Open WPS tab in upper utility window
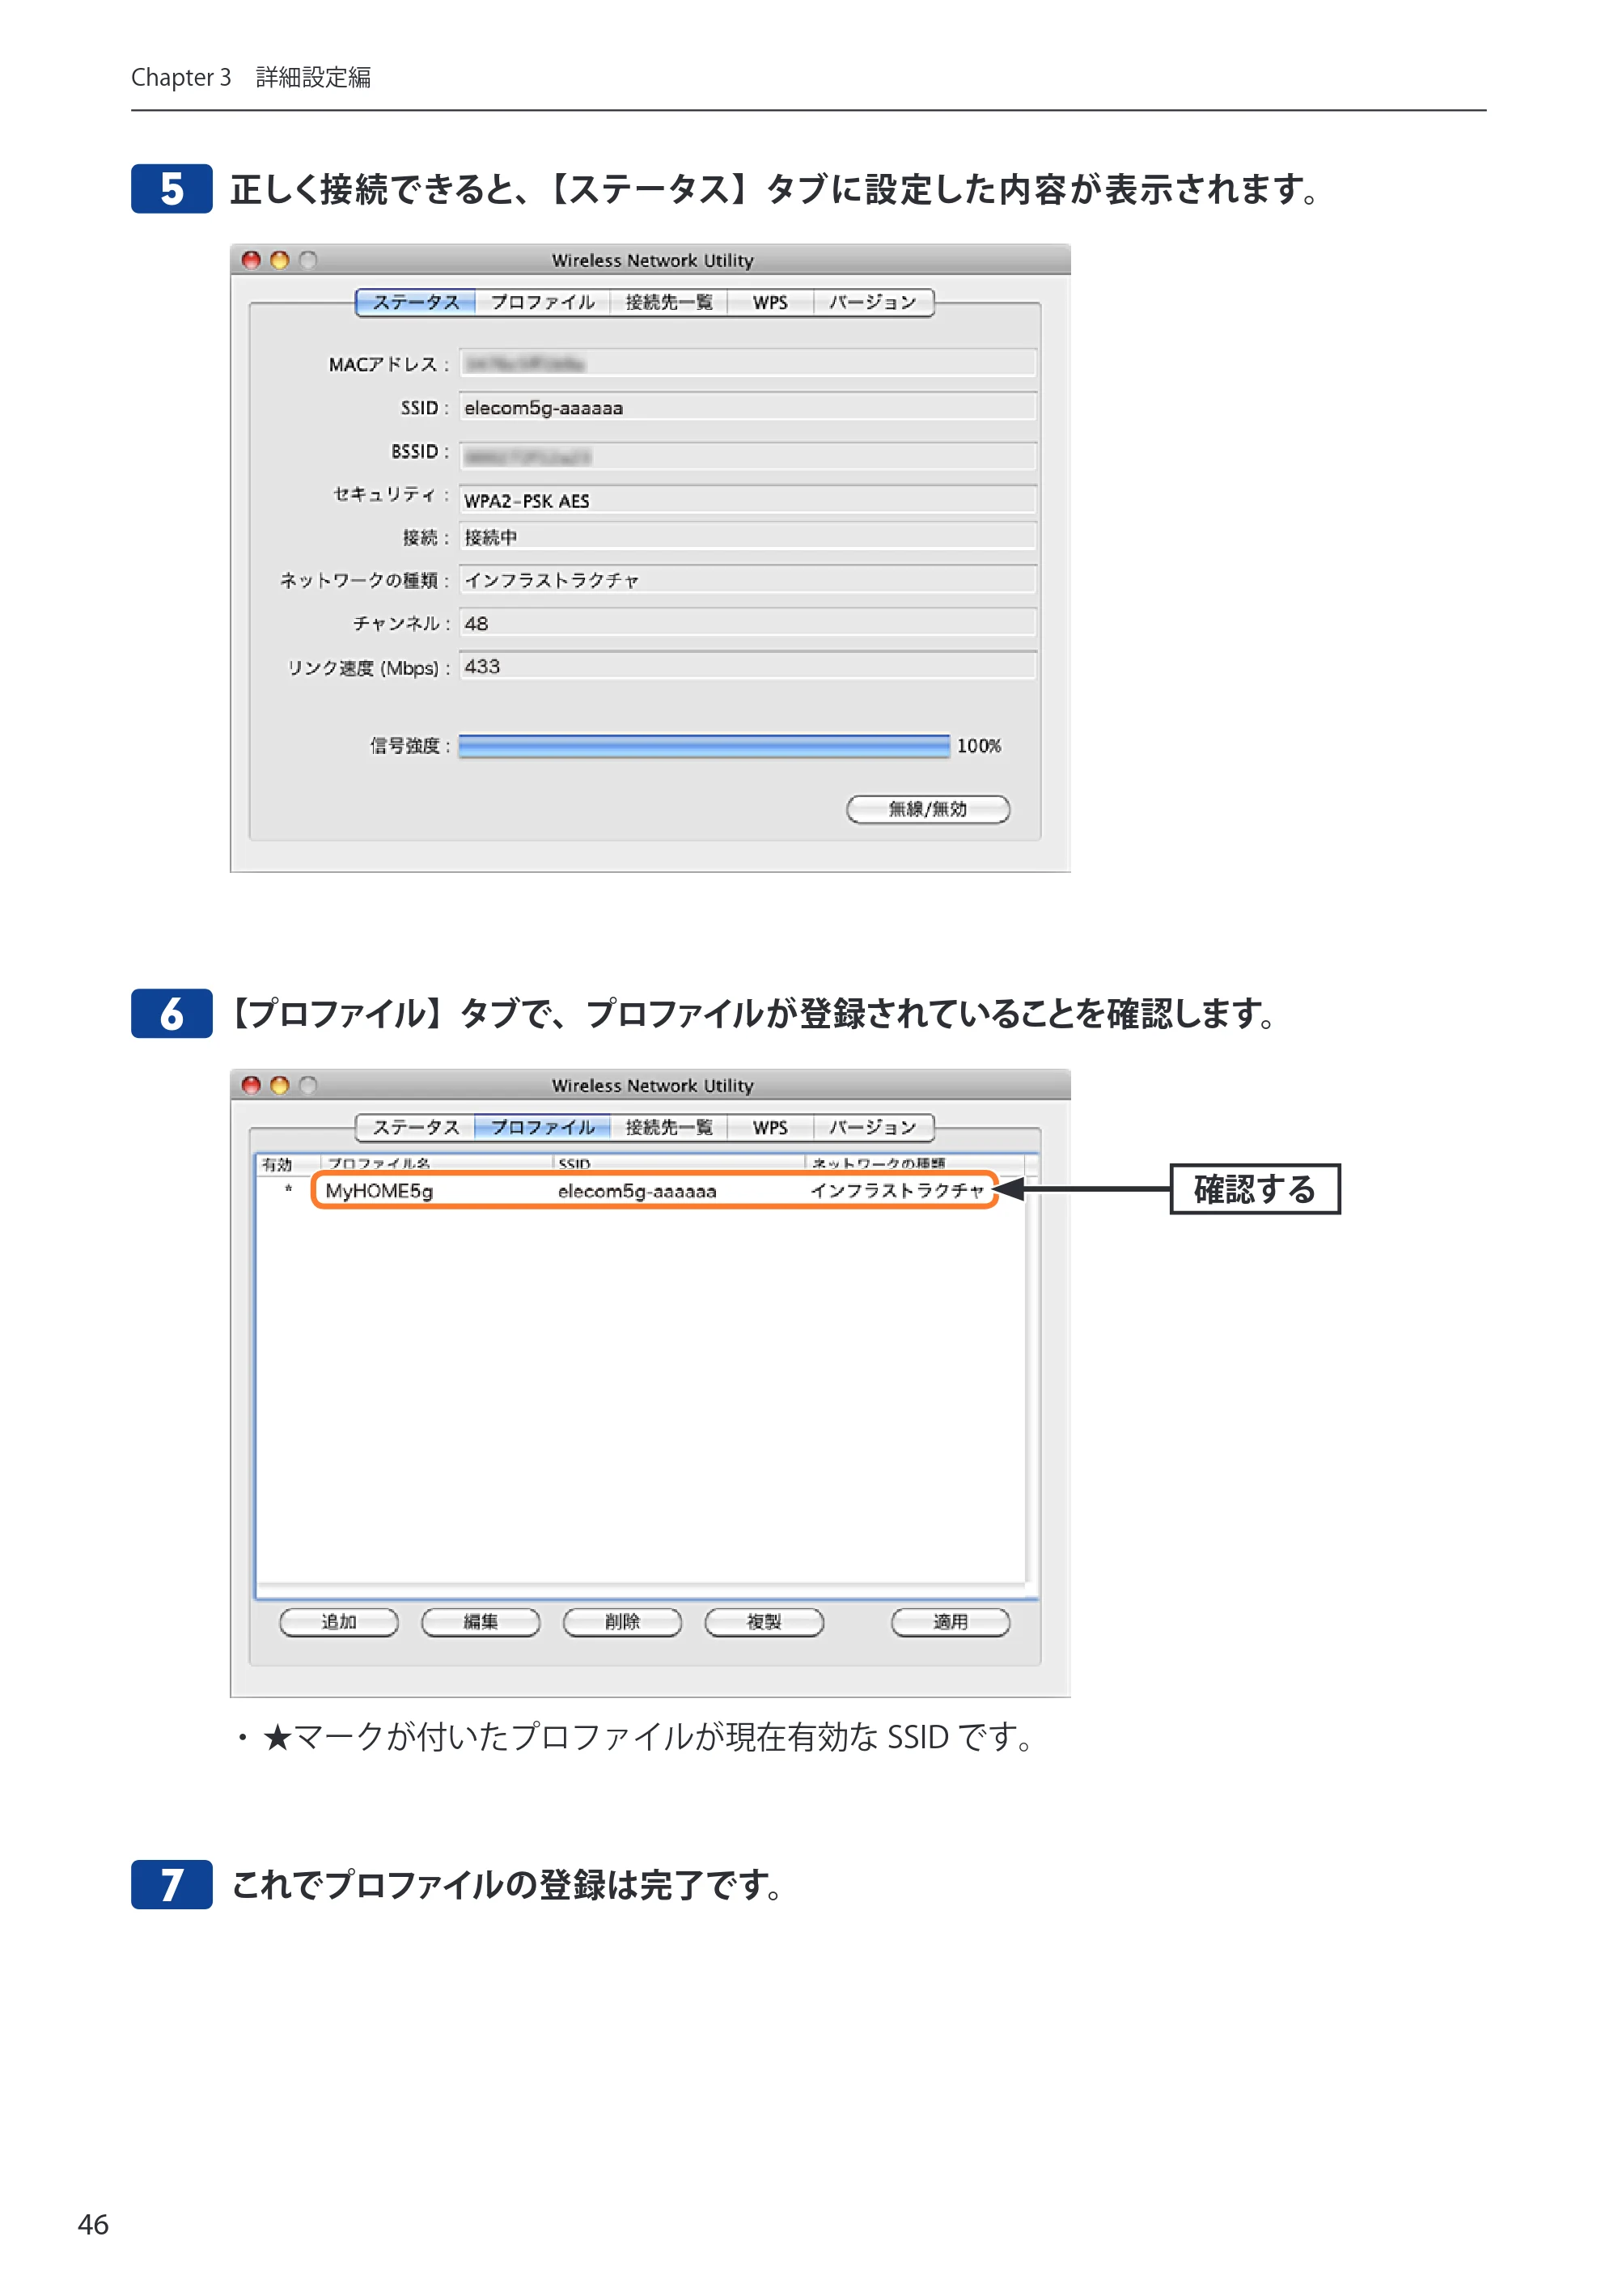 [x=770, y=302]
